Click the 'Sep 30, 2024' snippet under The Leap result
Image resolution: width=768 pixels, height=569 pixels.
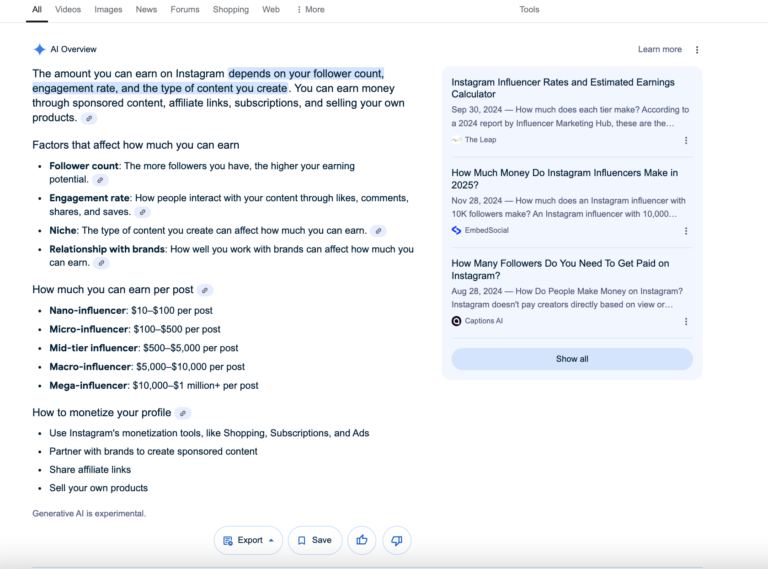pyautogui.click(x=570, y=117)
